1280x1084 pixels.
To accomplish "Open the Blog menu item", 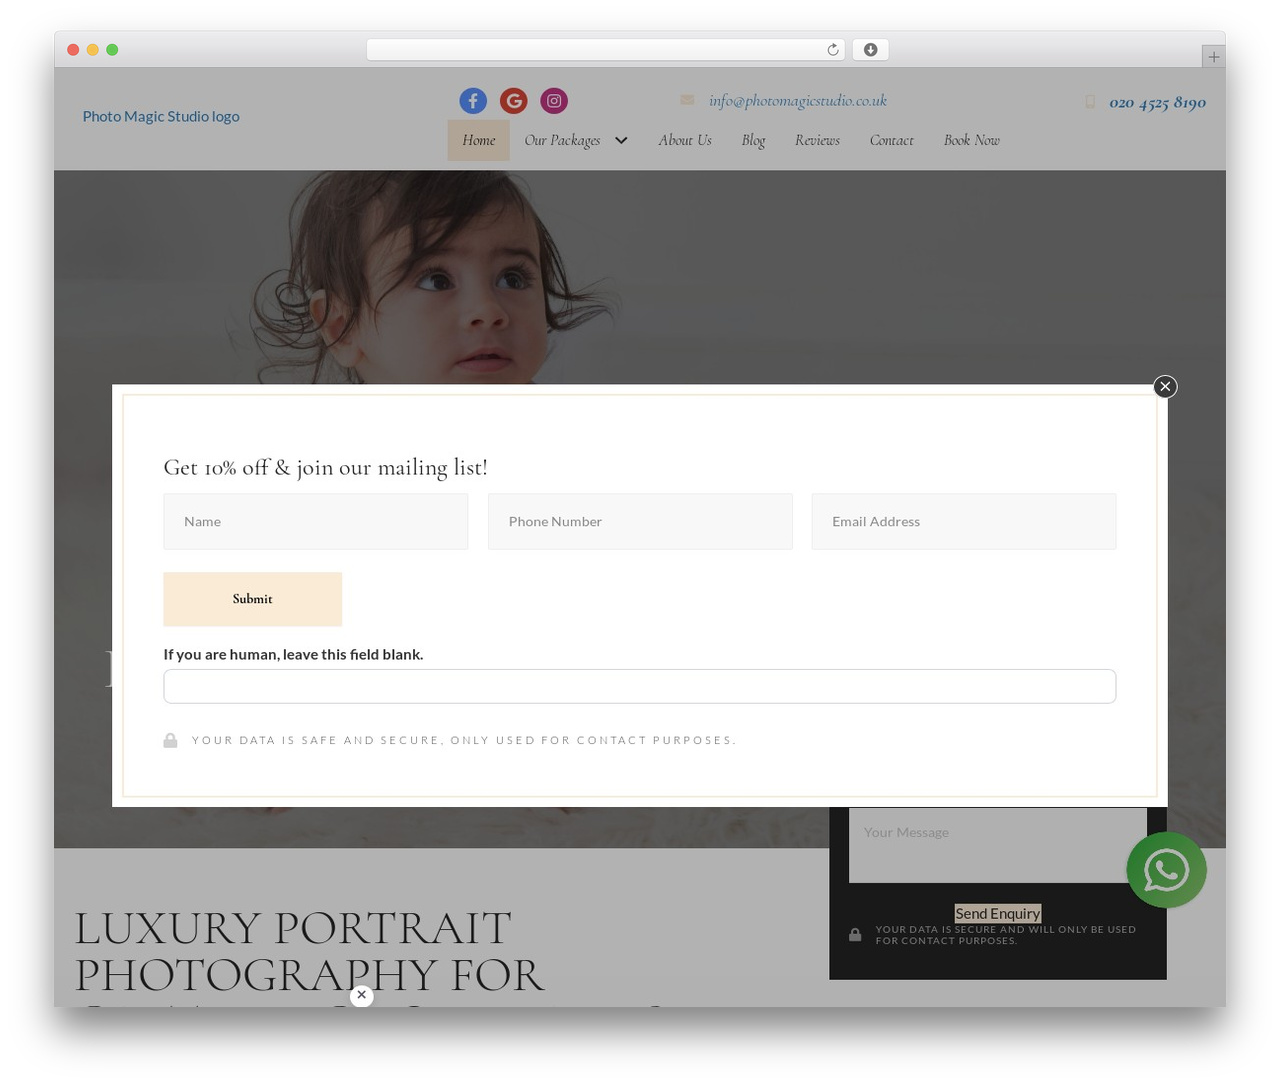I will tap(753, 140).
